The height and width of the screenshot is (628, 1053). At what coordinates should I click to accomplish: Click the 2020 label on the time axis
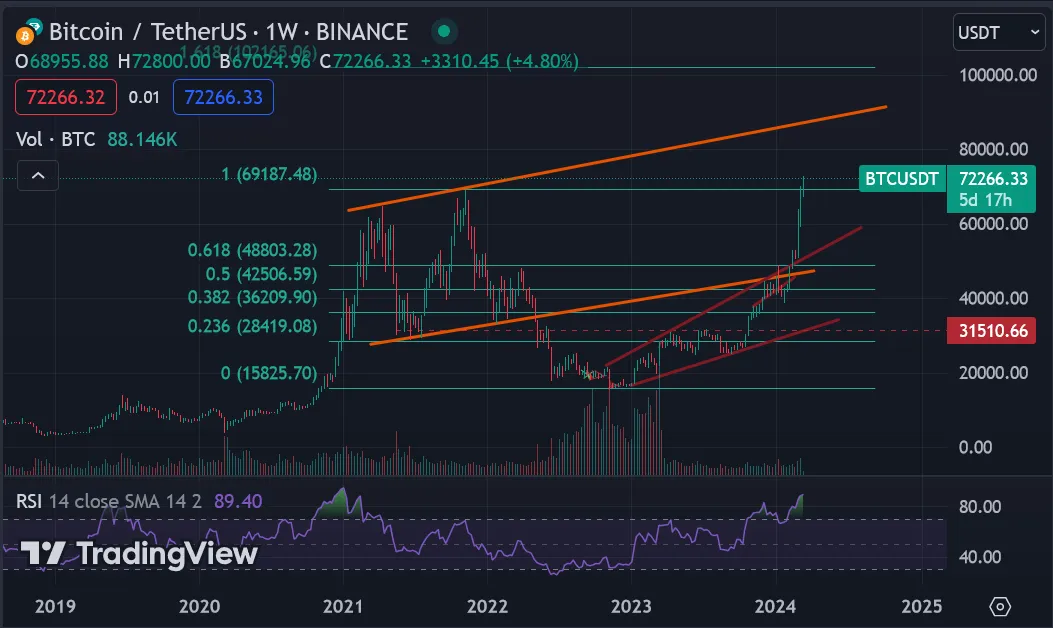point(199,607)
